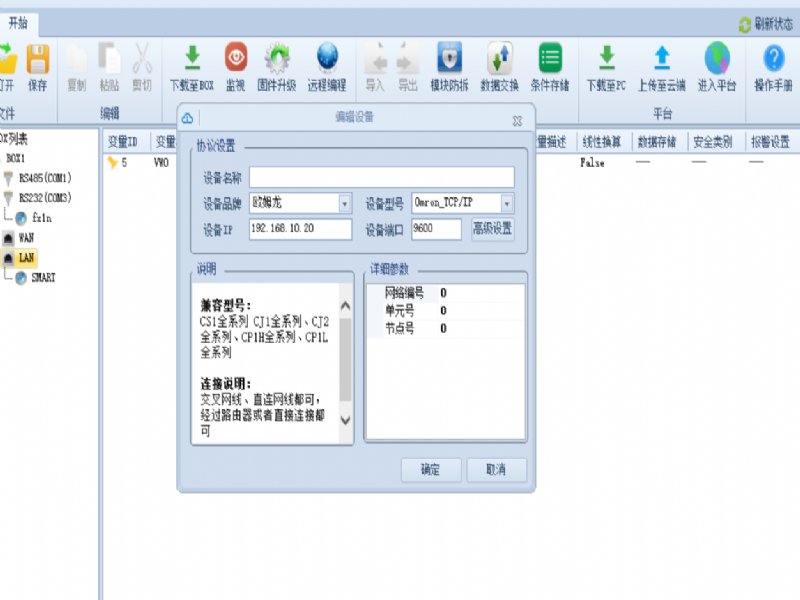Click the 确定 confirm button
The width and height of the screenshot is (800, 600).
pyautogui.click(x=430, y=469)
